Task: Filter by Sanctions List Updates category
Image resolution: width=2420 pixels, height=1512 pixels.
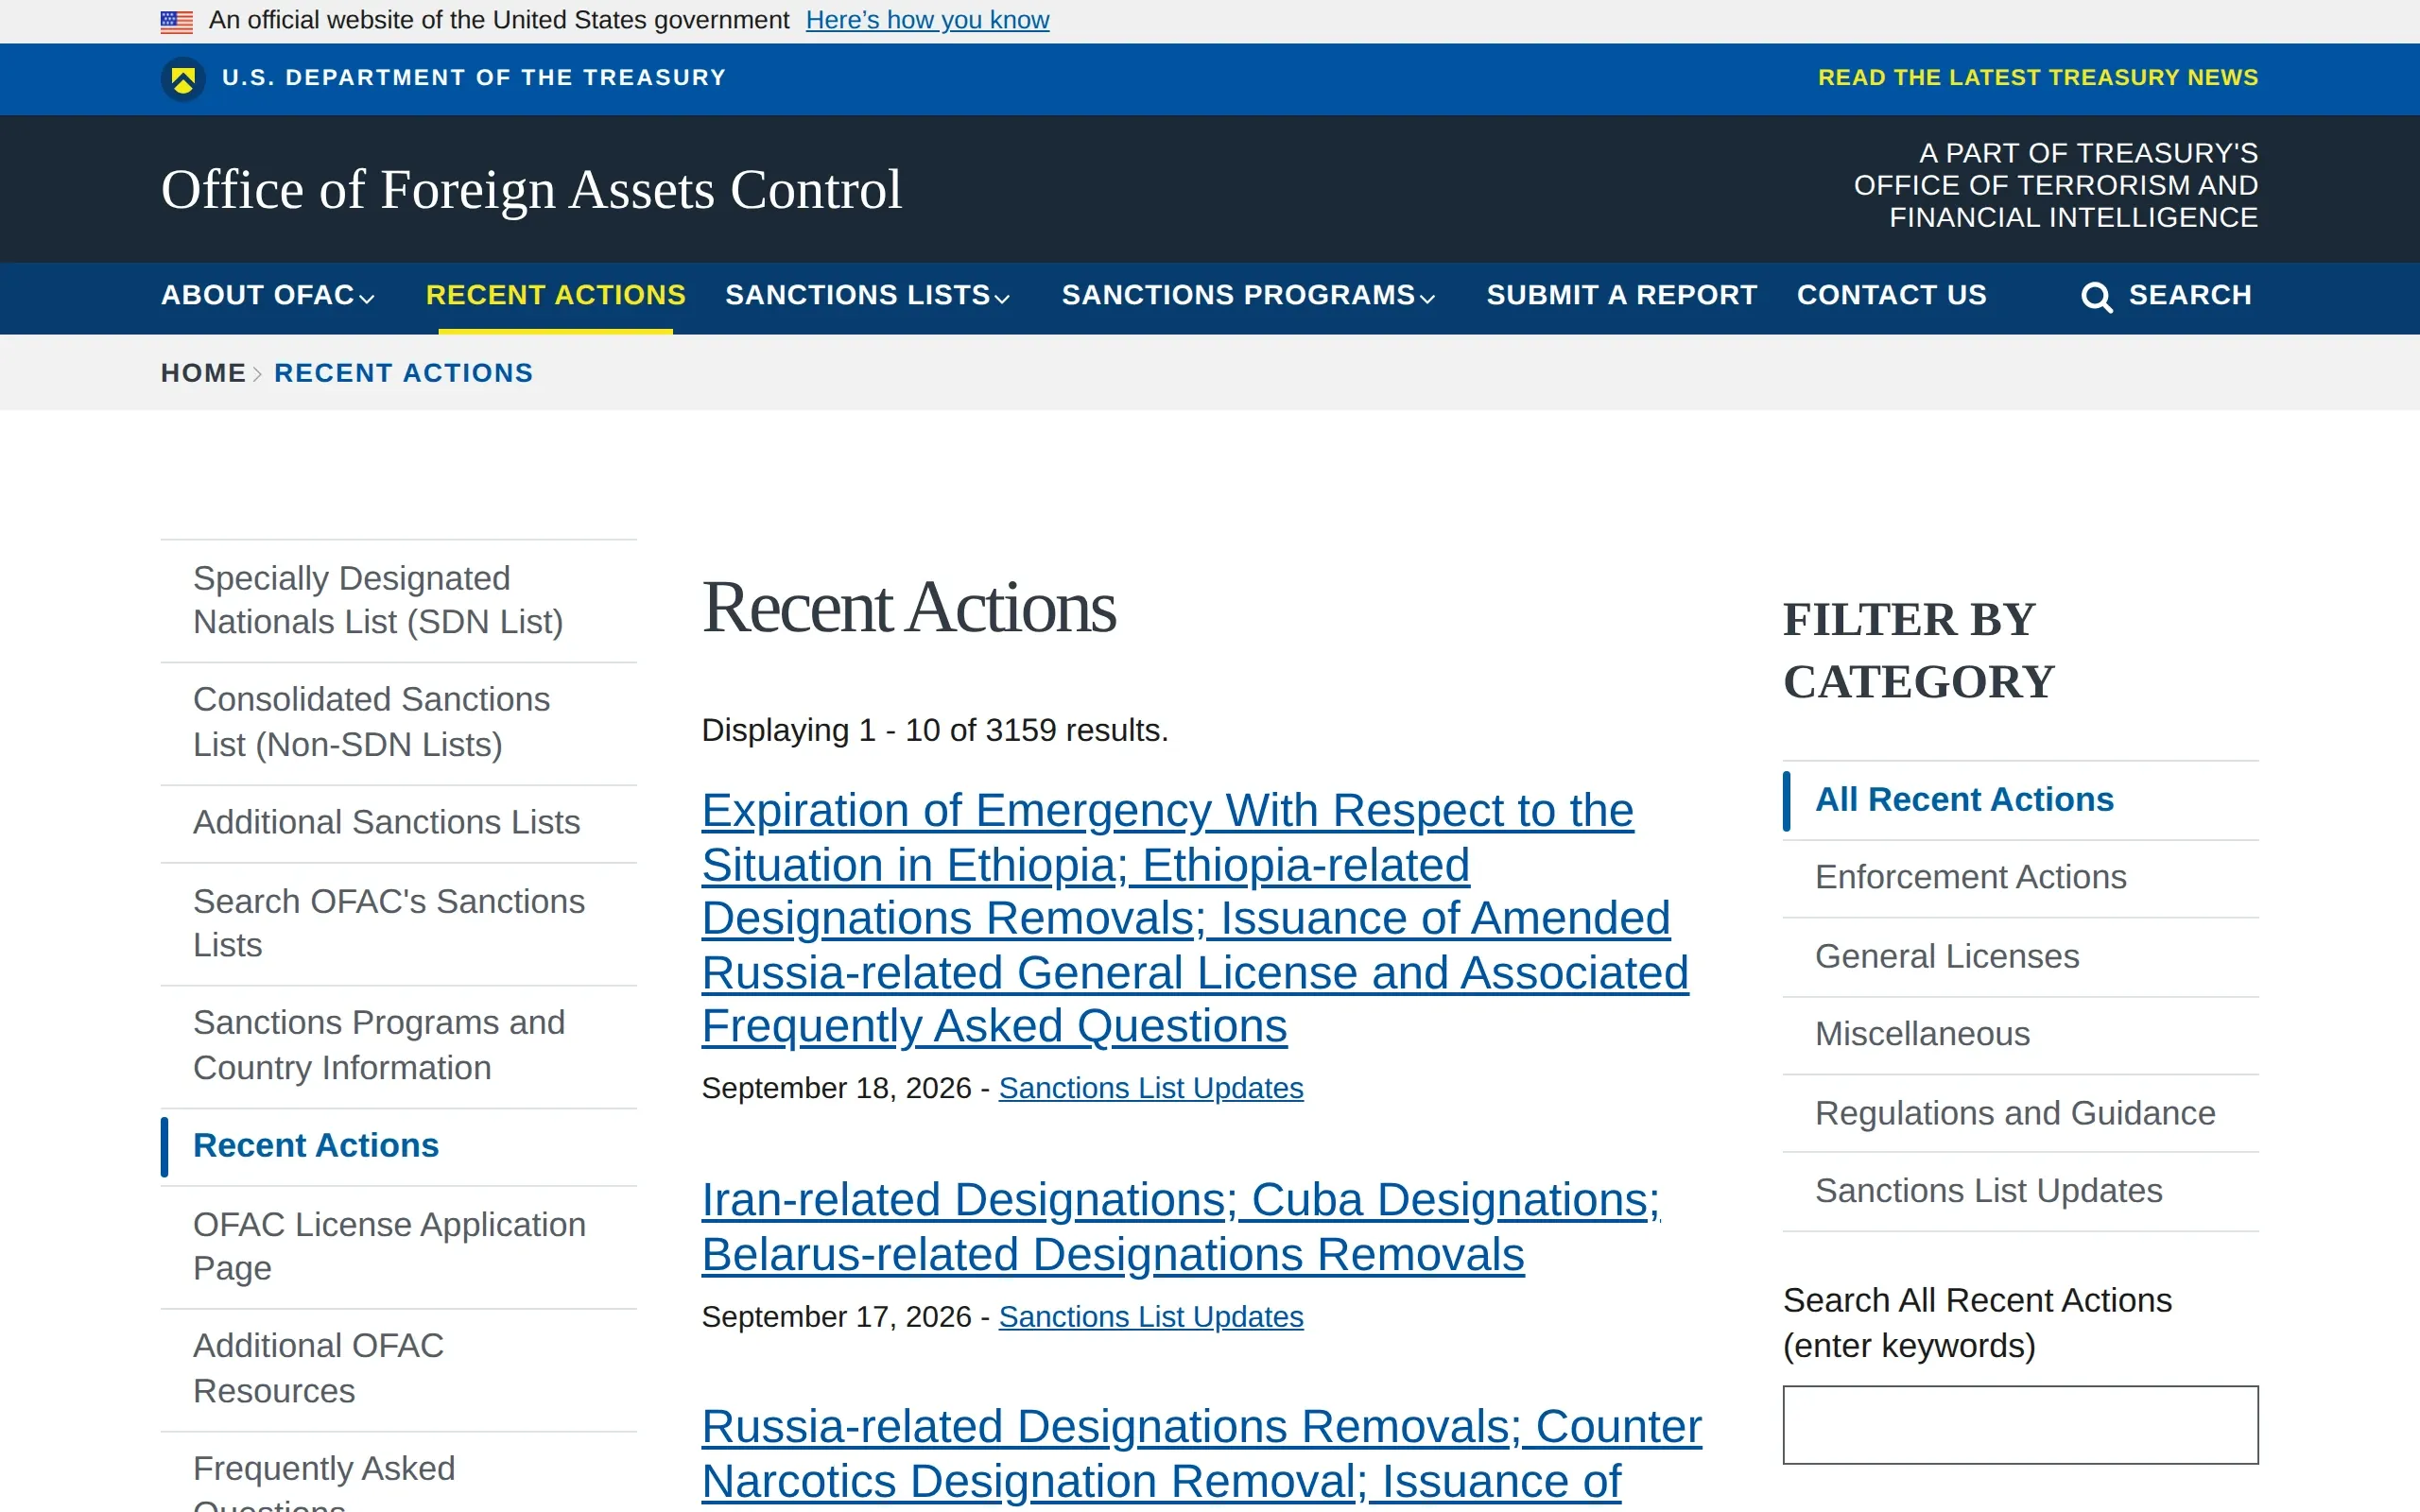Action: tap(2020, 1192)
